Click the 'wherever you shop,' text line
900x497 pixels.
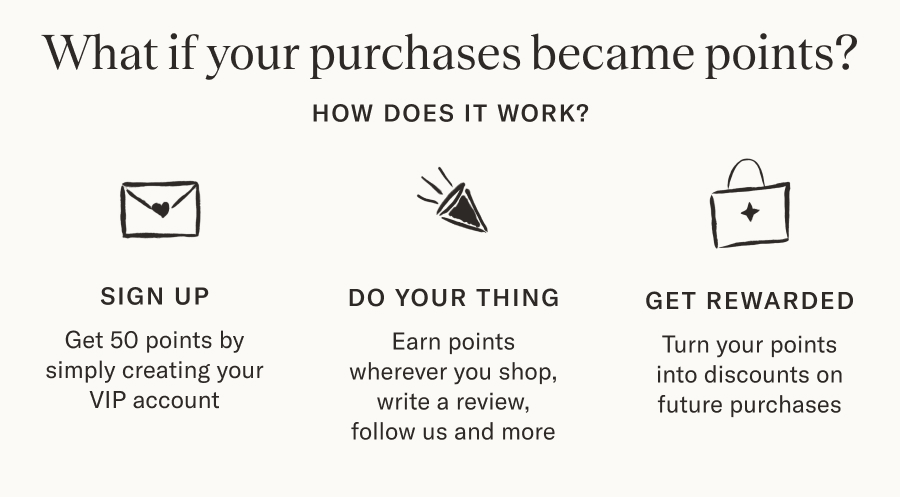[453, 372]
